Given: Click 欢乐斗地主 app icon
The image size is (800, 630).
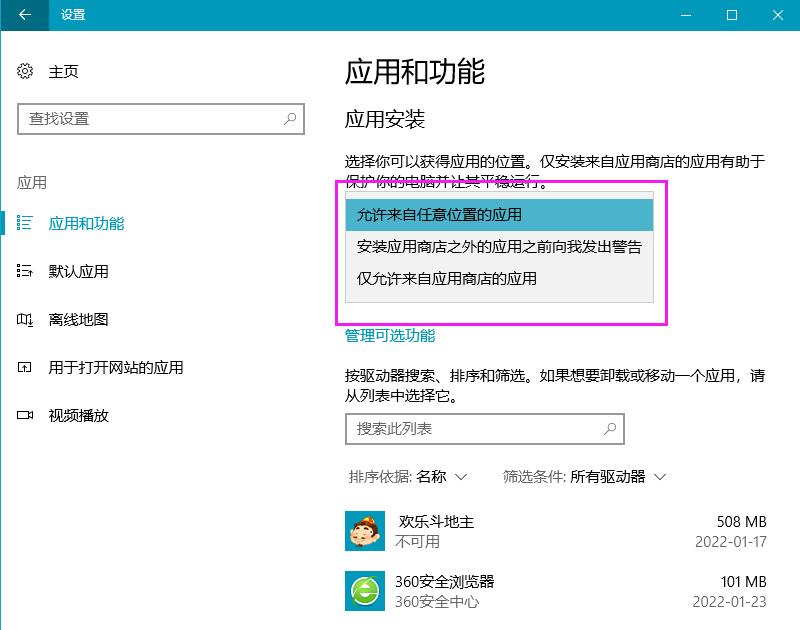Looking at the screenshot, I should (365, 531).
